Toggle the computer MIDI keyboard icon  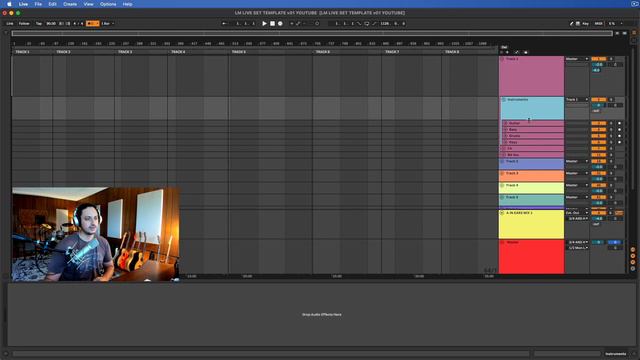(578, 24)
